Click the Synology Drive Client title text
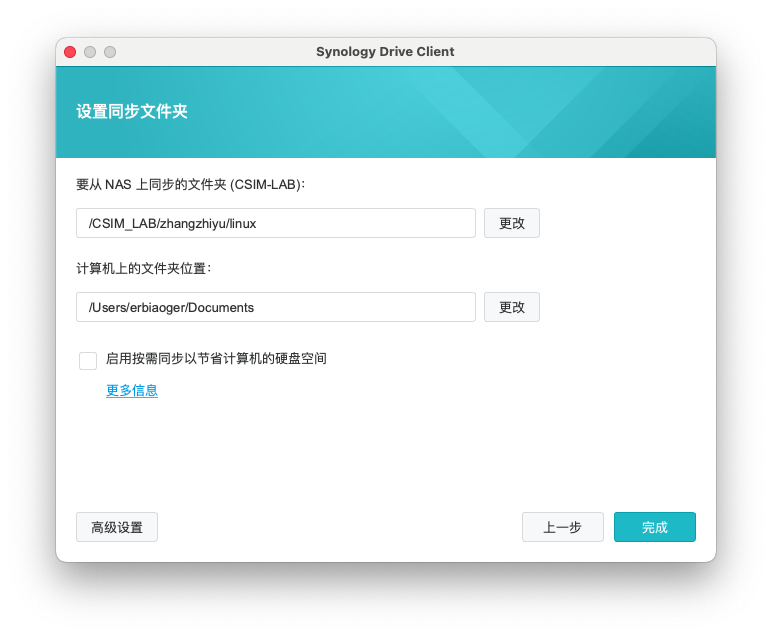Screen dimensions: 772x636 coord(385,52)
